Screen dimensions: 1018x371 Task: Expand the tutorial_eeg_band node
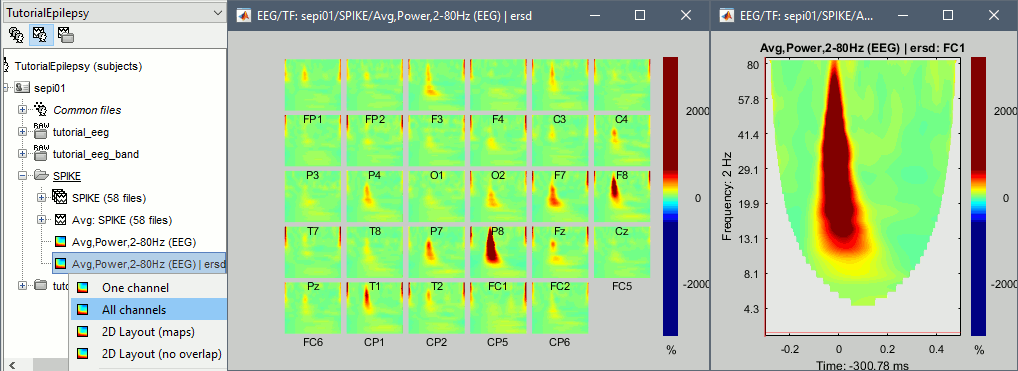click(x=23, y=154)
